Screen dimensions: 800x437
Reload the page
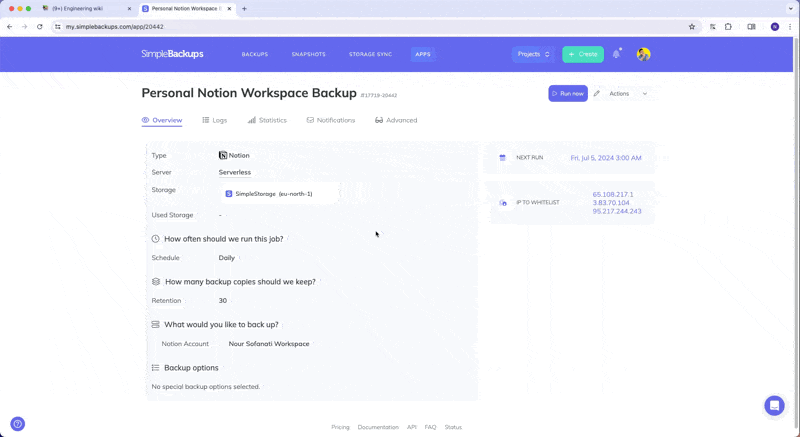pyautogui.click(x=40, y=27)
